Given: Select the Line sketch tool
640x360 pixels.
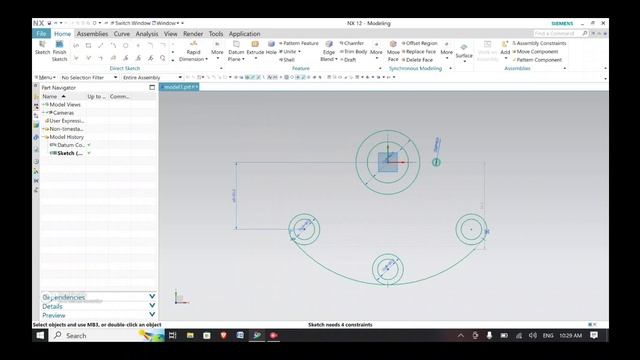Looking at the screenshot, I should tap(101, 46).
